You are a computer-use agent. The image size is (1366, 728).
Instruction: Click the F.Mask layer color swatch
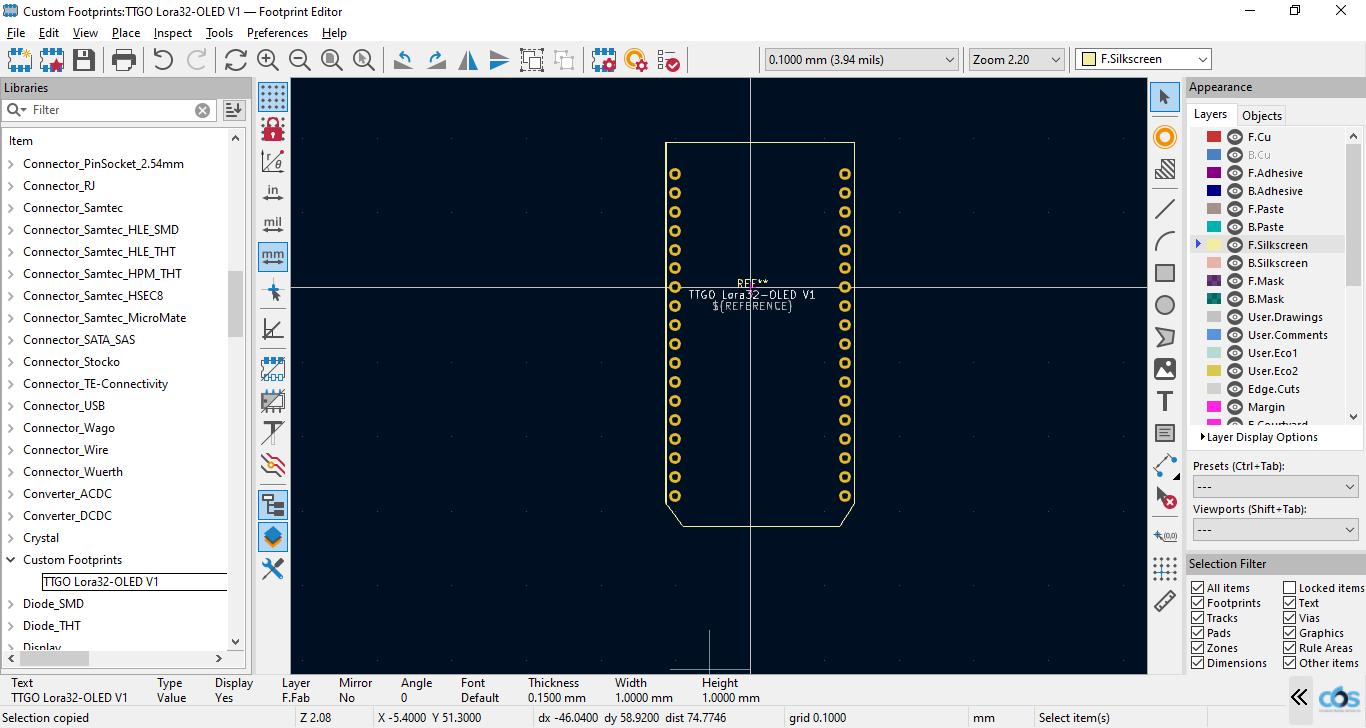pos(1214,281)
